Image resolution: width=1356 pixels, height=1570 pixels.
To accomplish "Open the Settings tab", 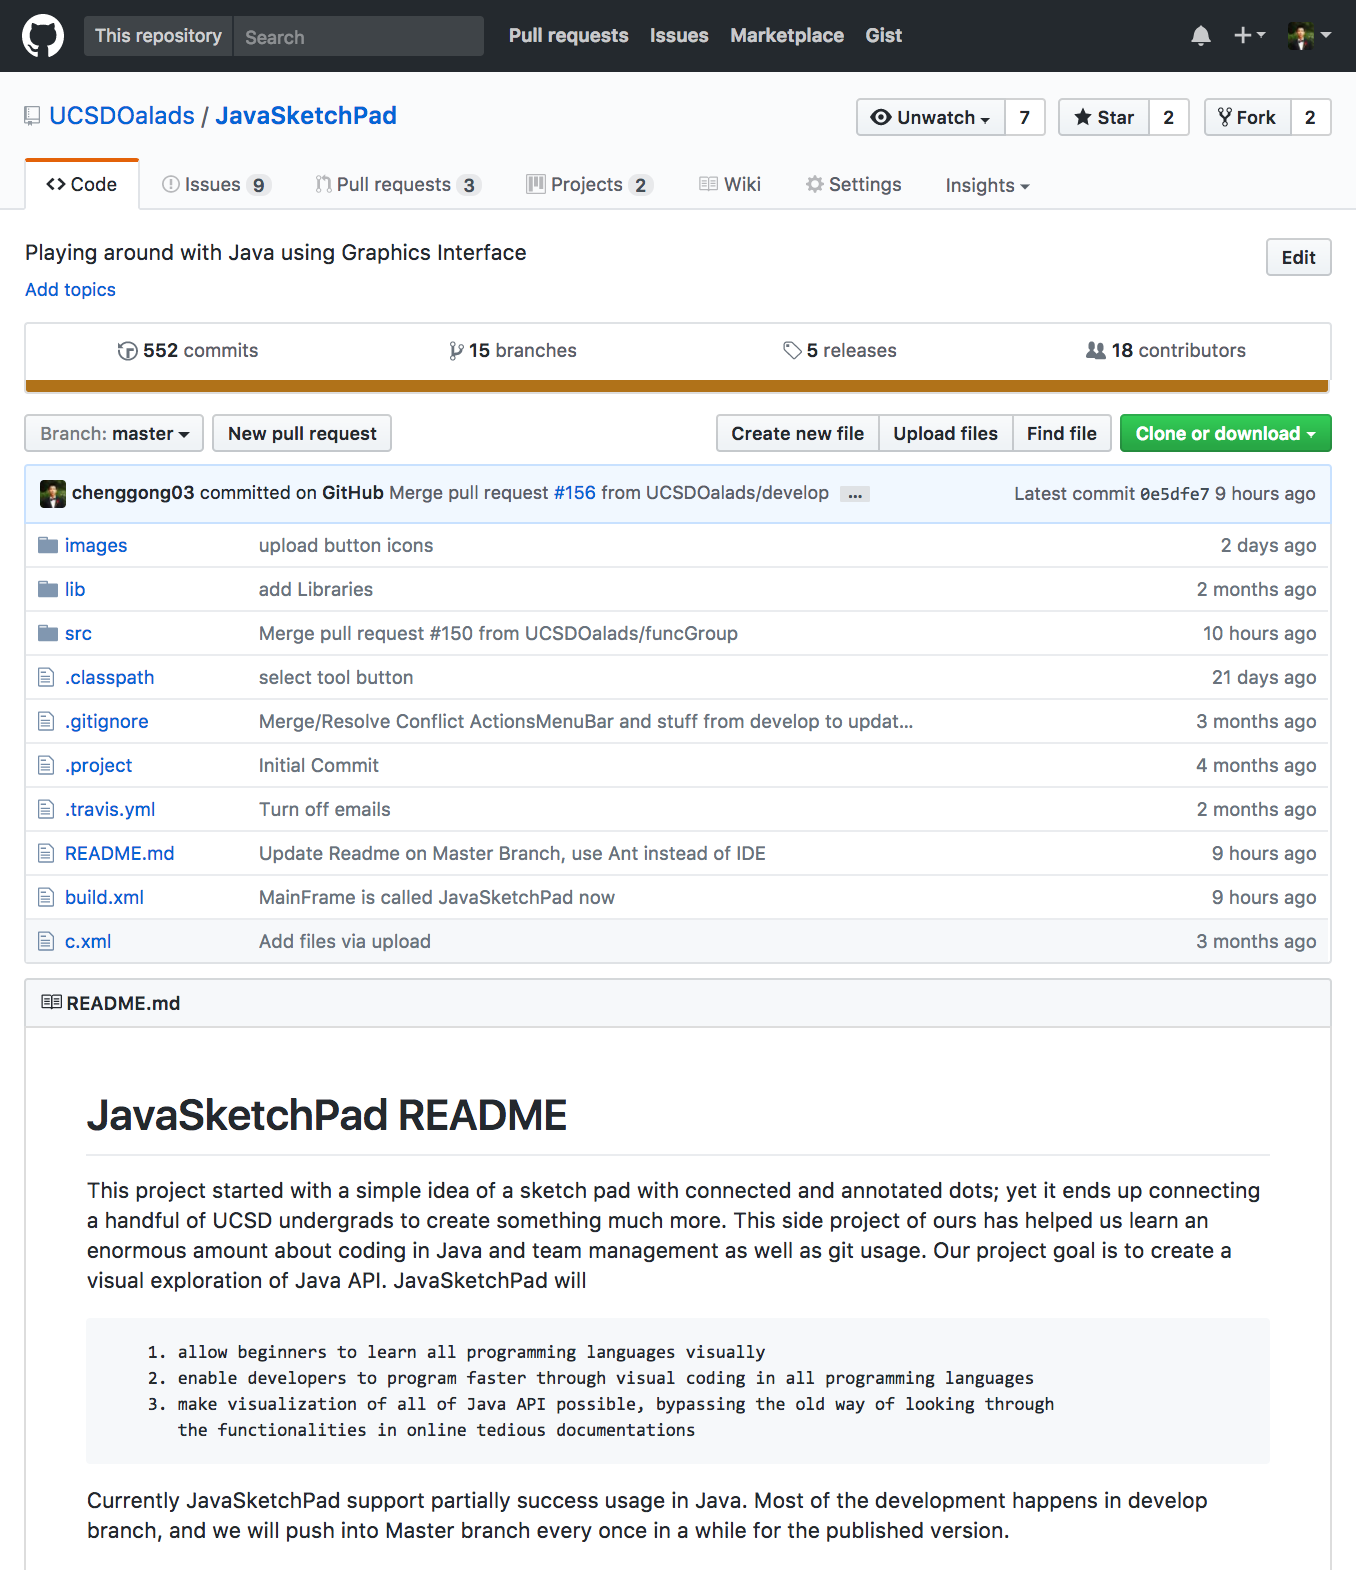I will click(x=854, y=185).
